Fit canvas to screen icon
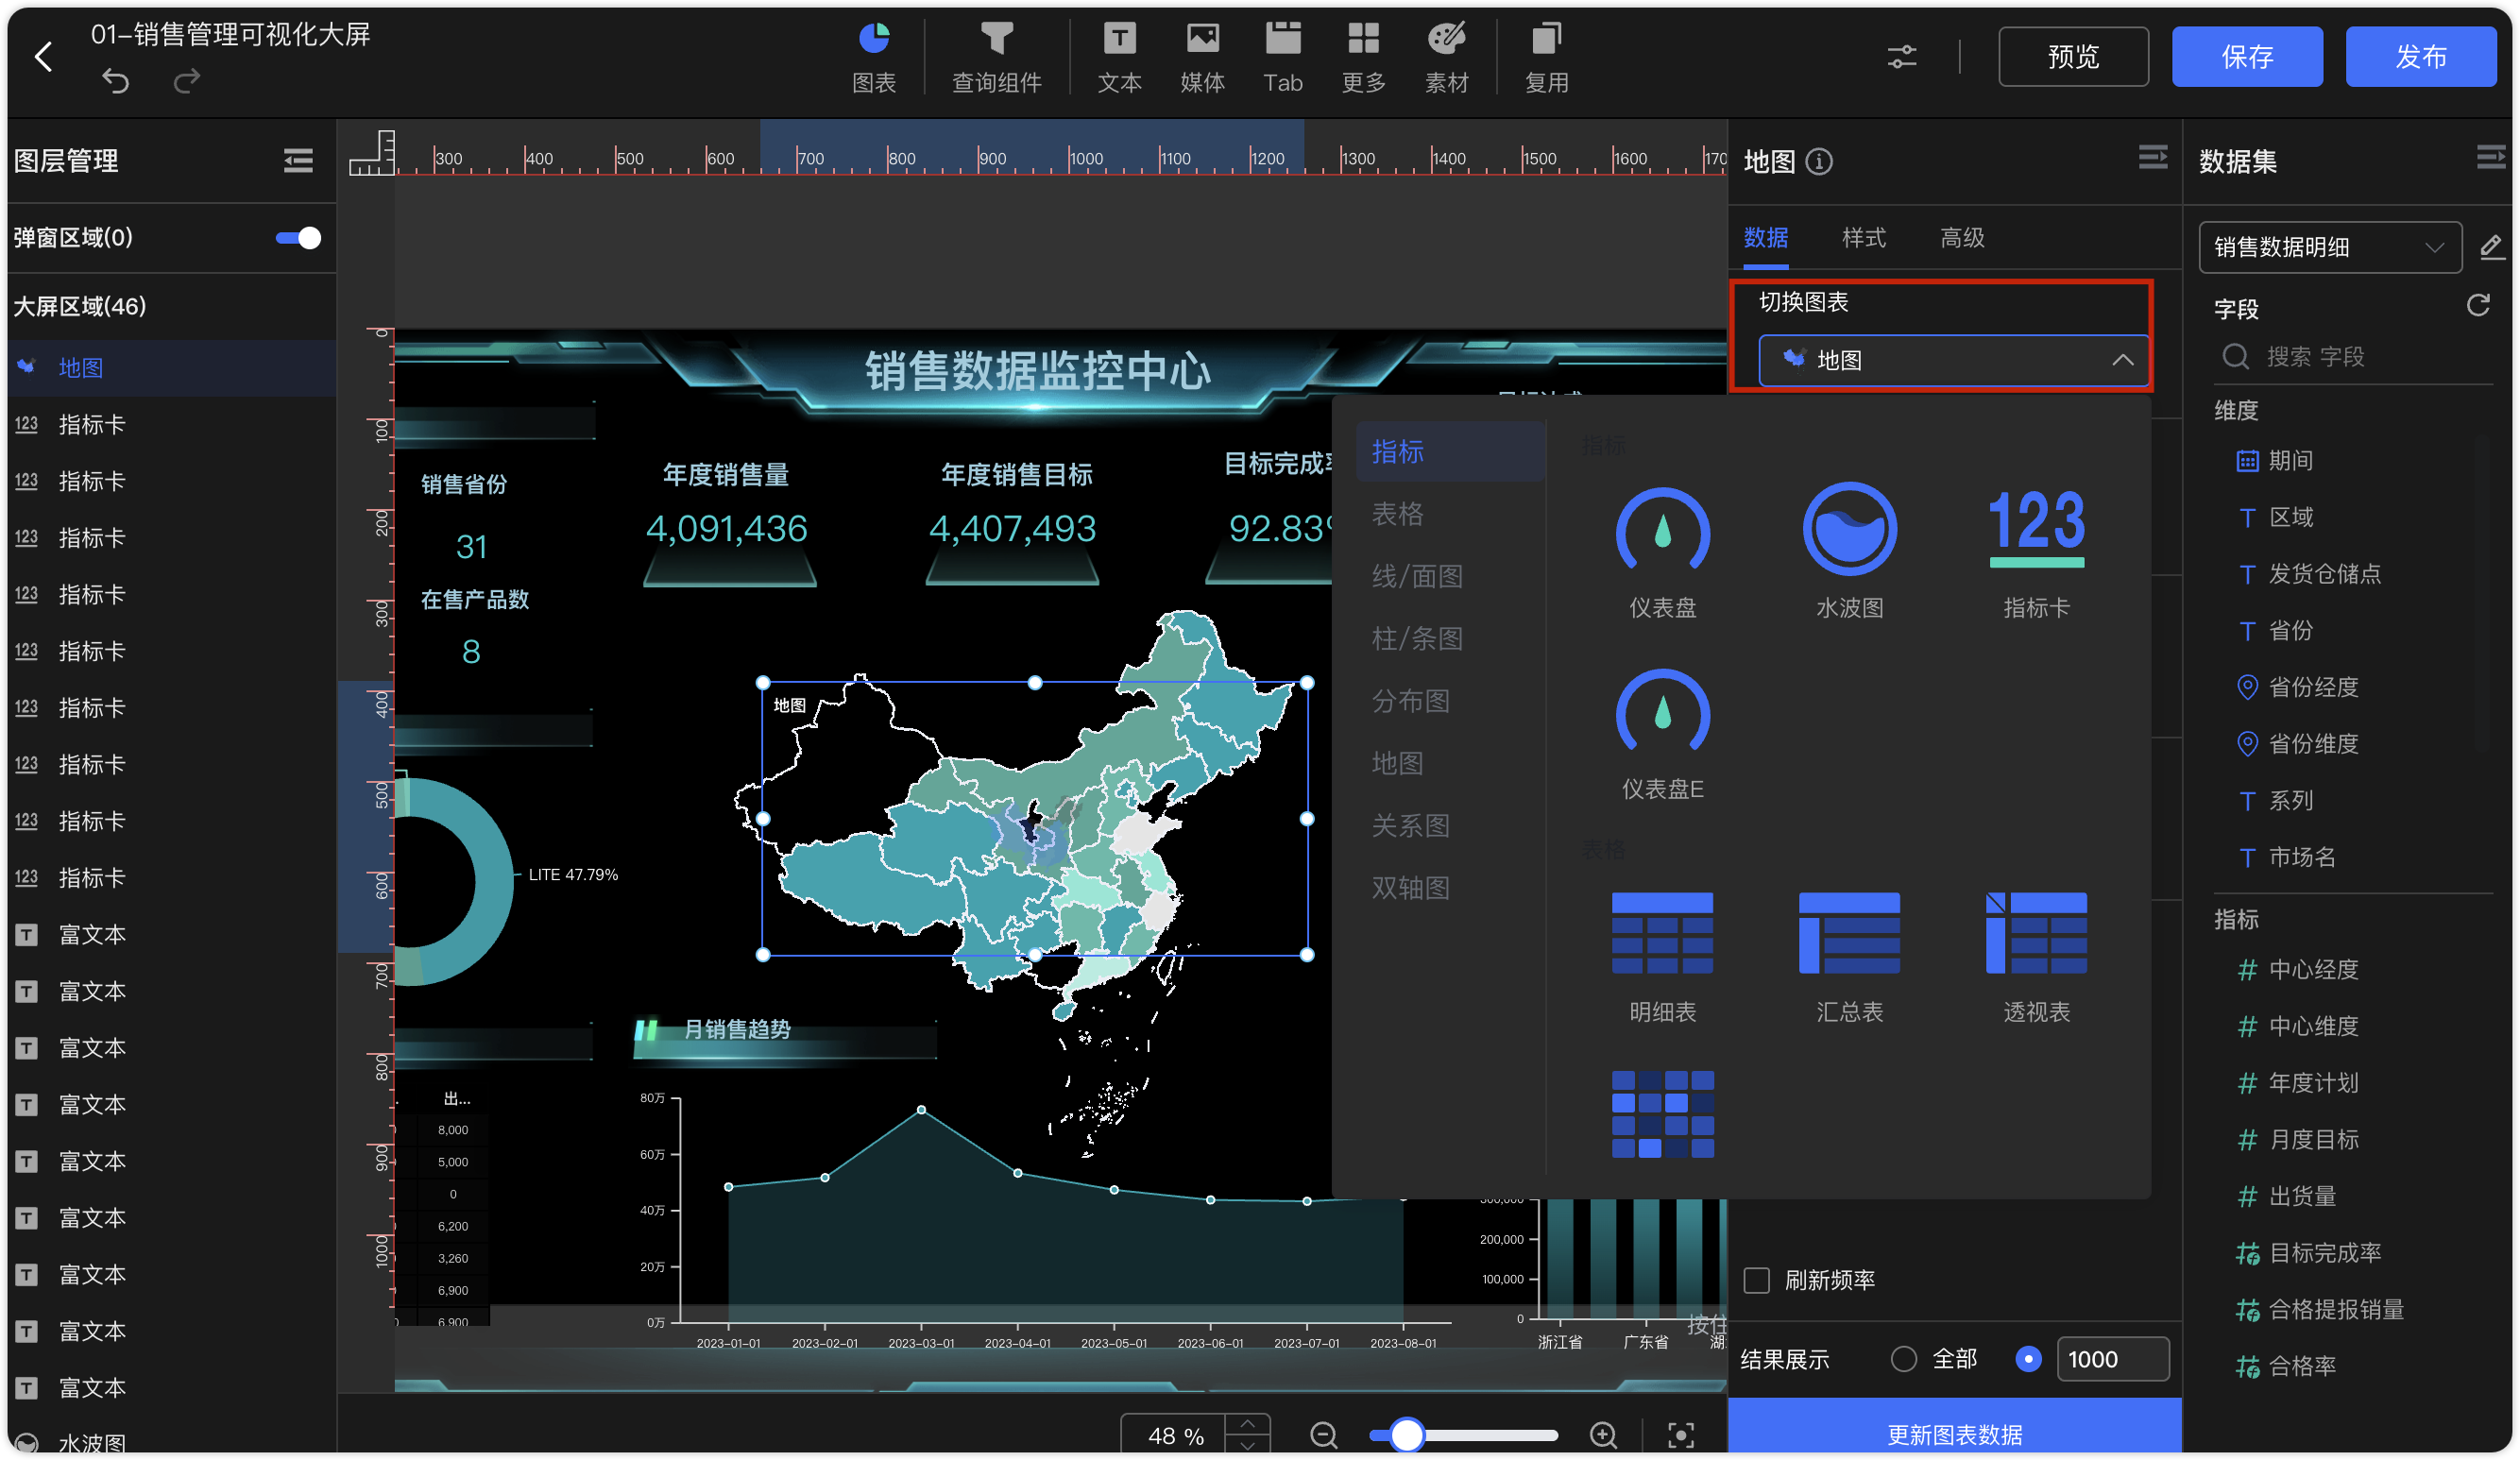2520x1460 pixels. 1681,1435
